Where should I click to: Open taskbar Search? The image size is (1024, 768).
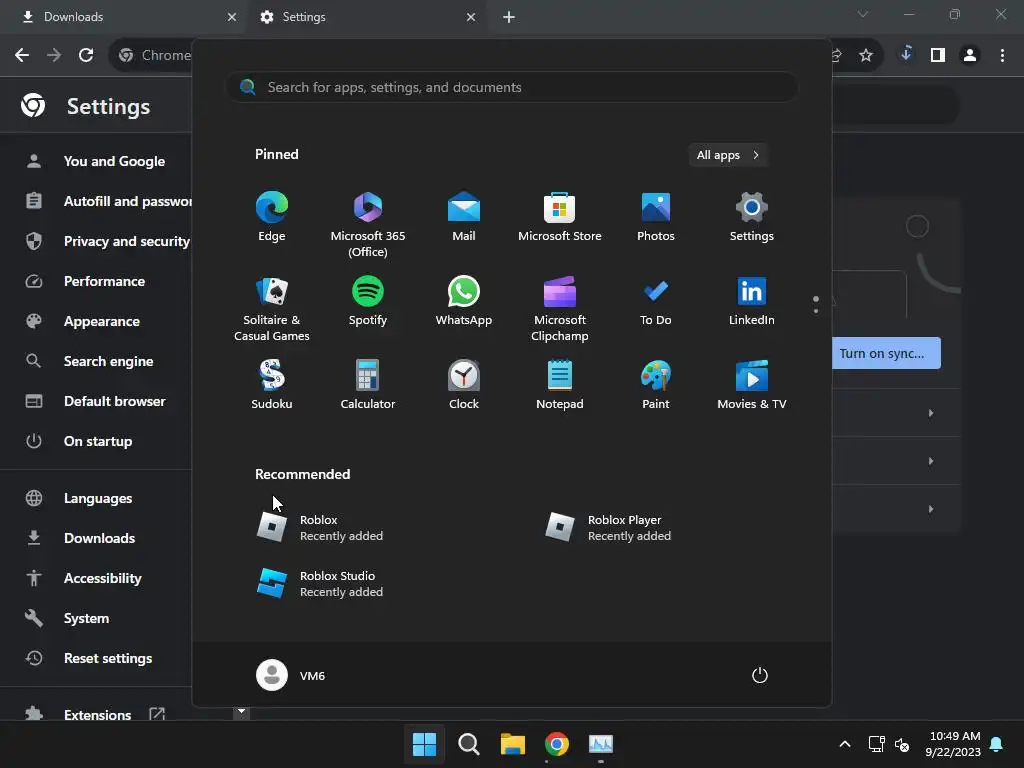coord(468,744)
